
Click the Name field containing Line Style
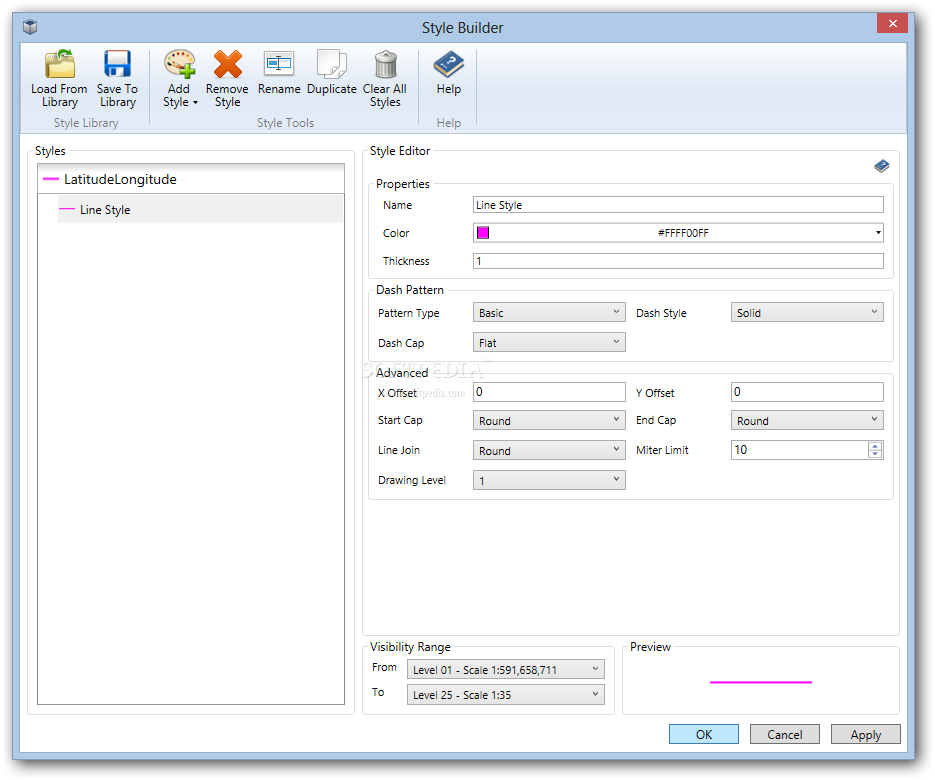pos(678,205)
